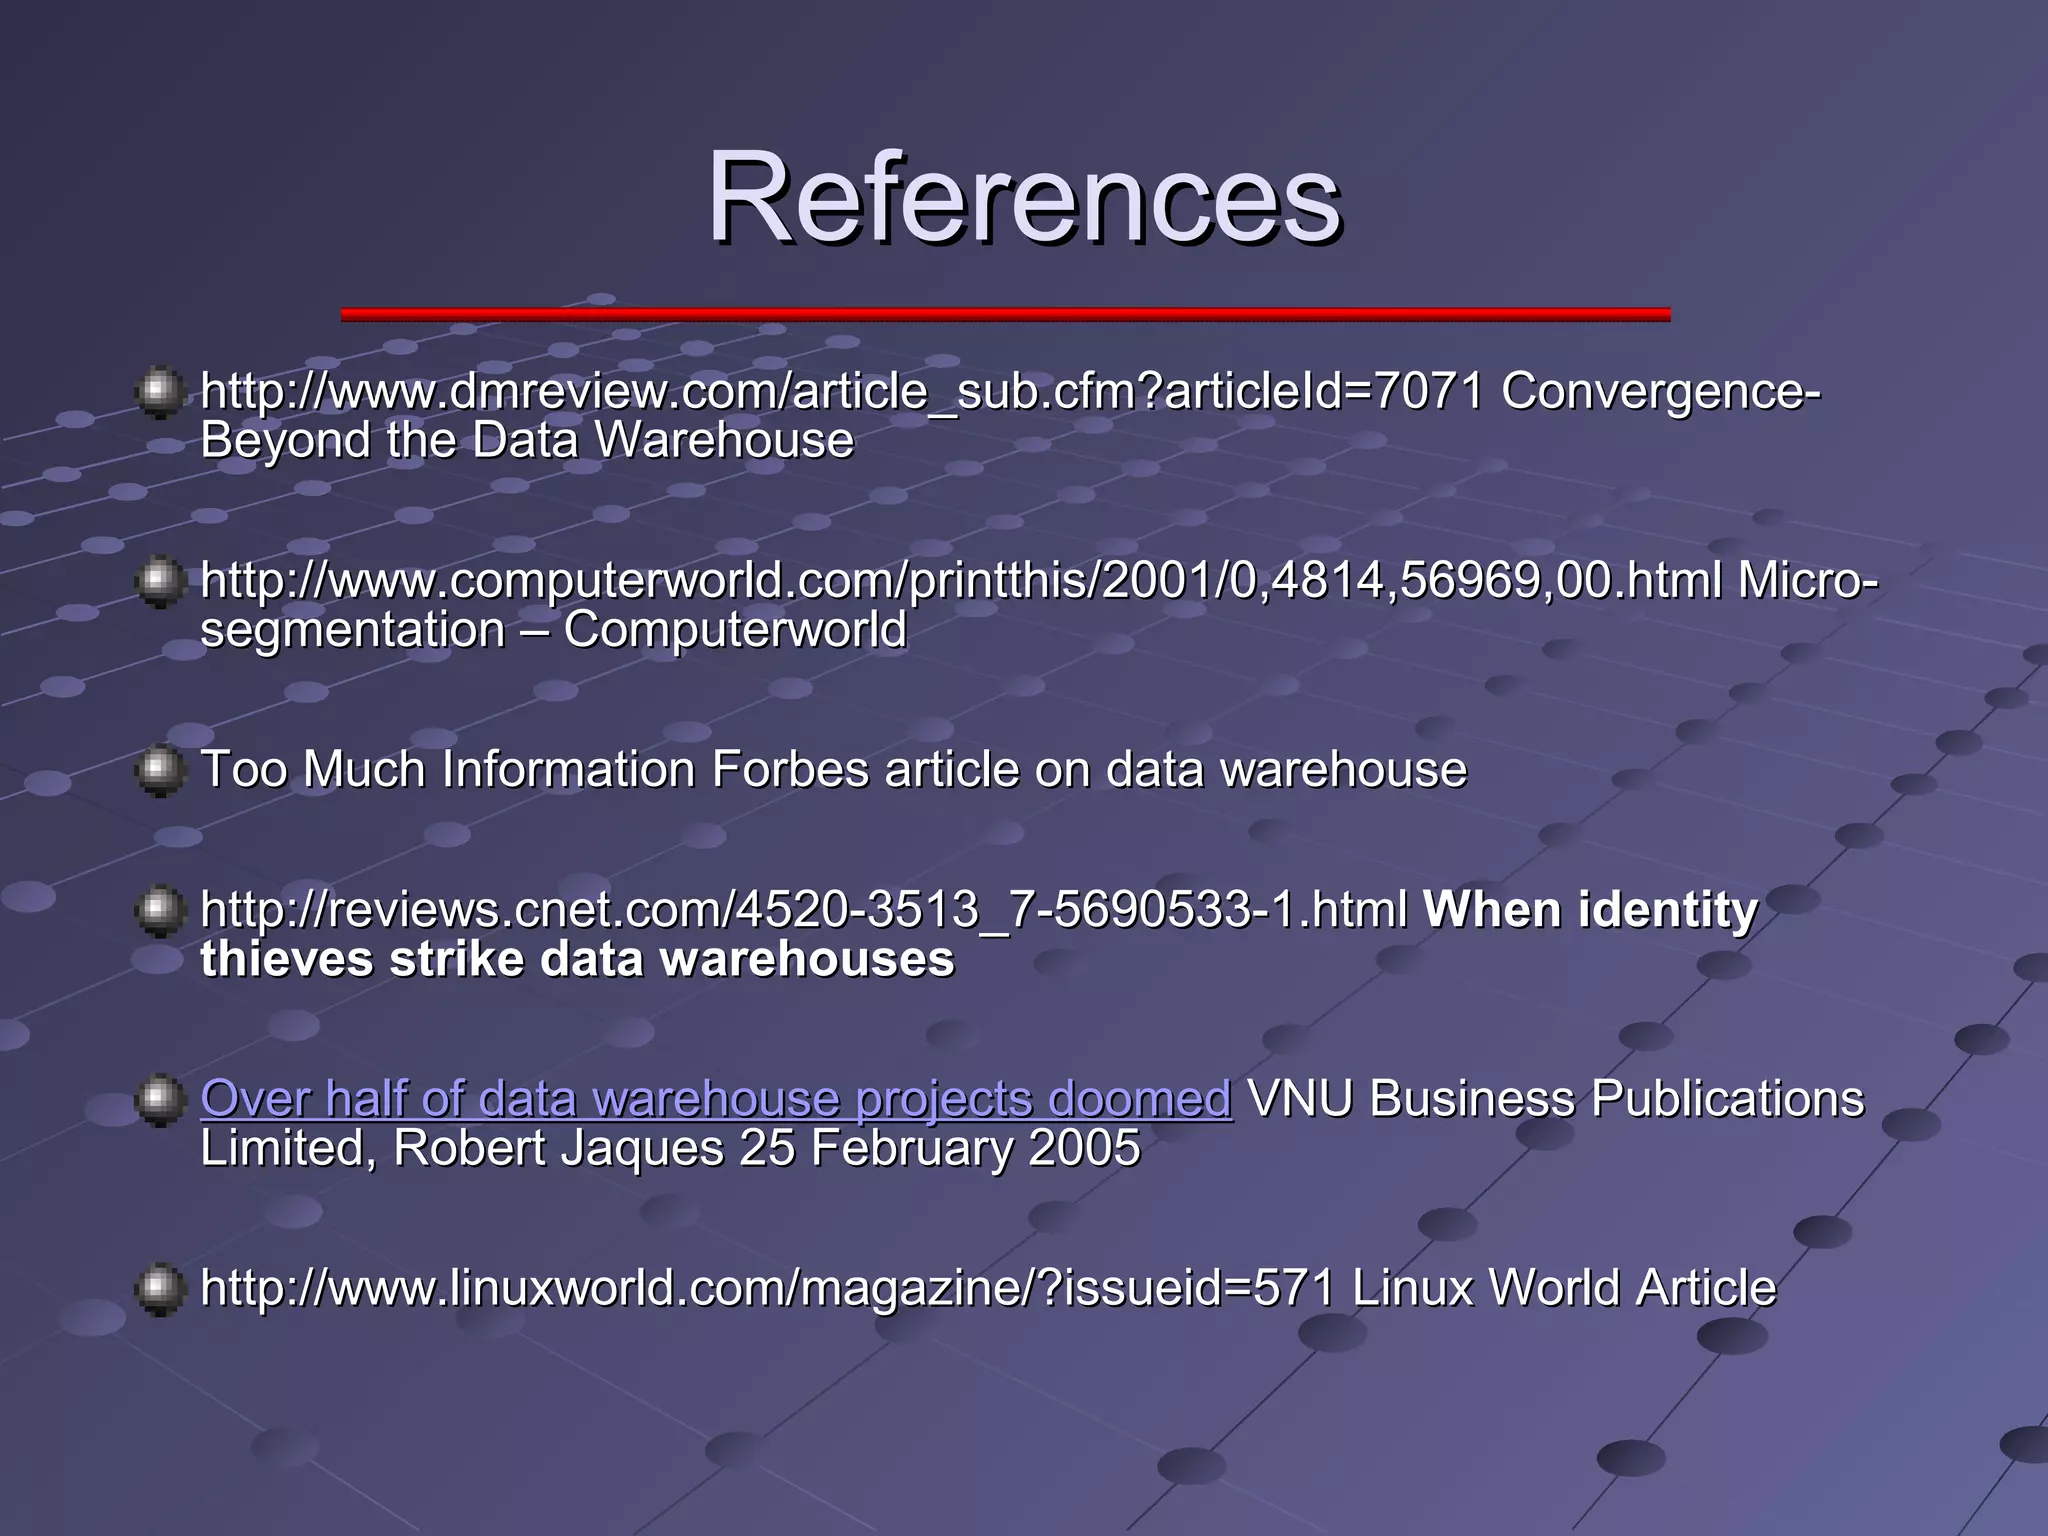This screenshot has height=1536, width=2048.
Task: Click the bullet beside 'Too Much Information'
Action: point(160,771)
